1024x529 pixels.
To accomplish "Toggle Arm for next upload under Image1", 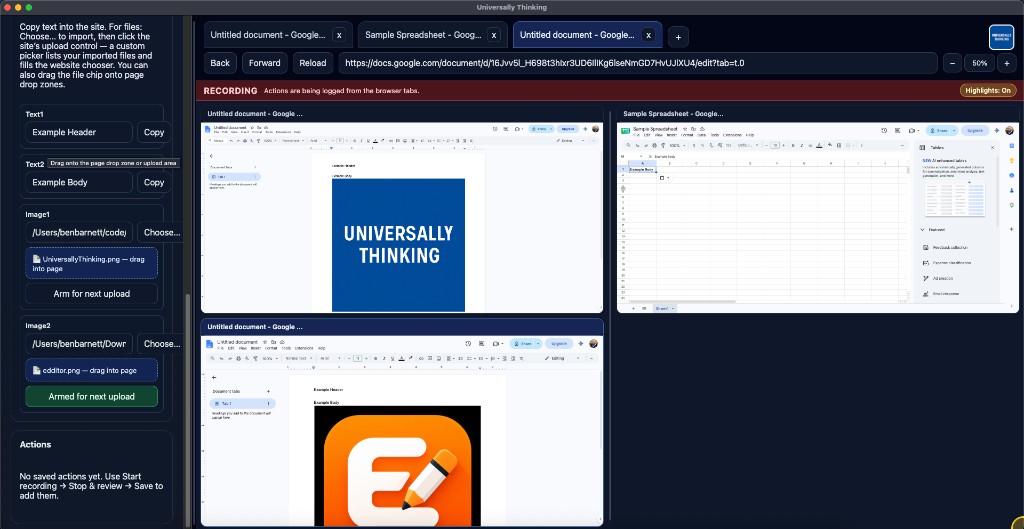I will [x=91, y=294].
